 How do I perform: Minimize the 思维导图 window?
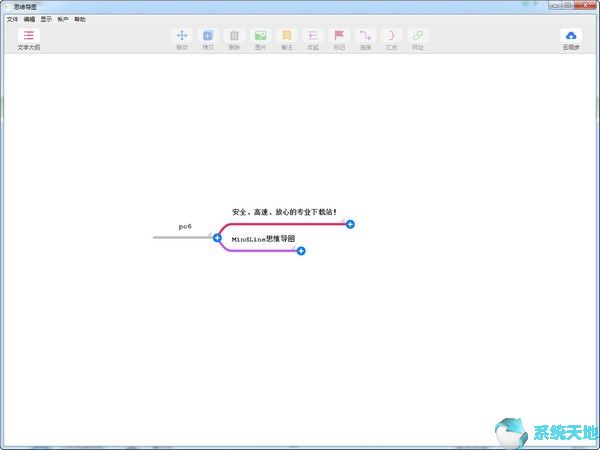click(x=555, y=5)
